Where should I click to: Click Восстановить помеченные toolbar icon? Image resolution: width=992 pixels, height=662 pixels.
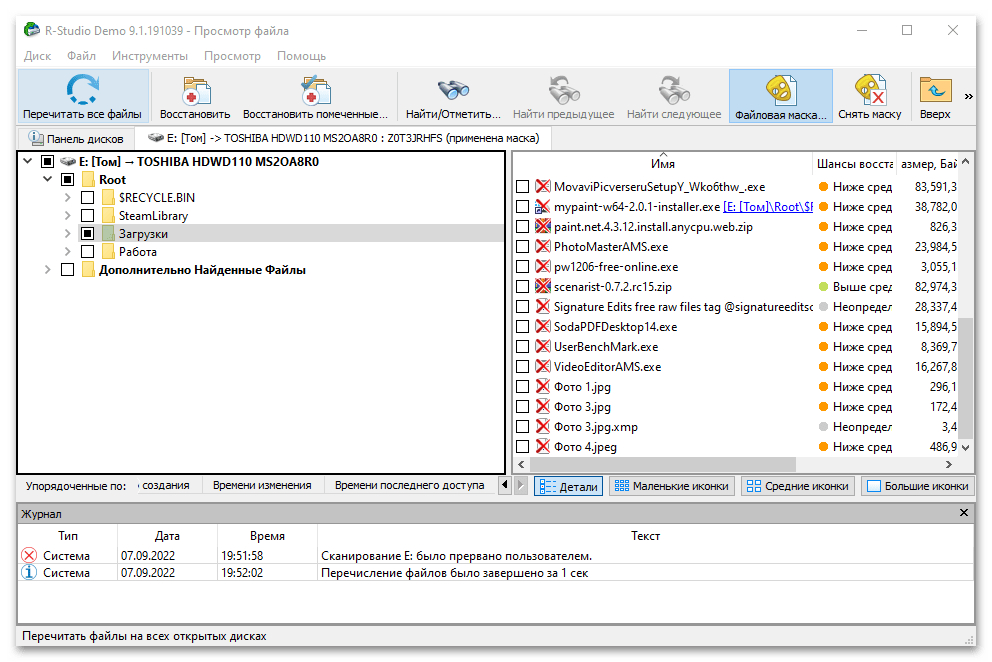point(315,93)
